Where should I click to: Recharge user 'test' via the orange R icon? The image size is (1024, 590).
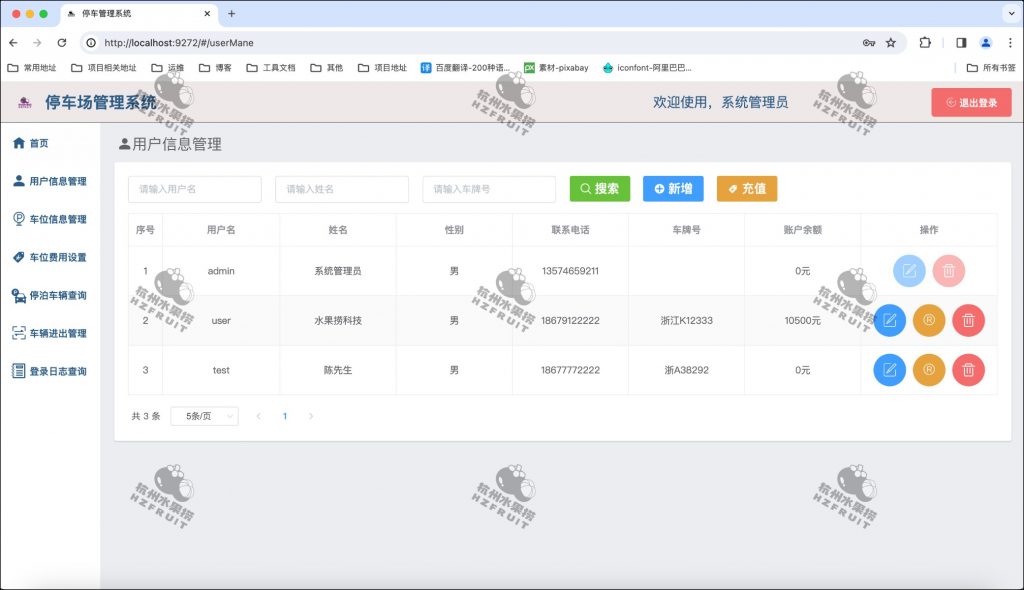[929, 370]
